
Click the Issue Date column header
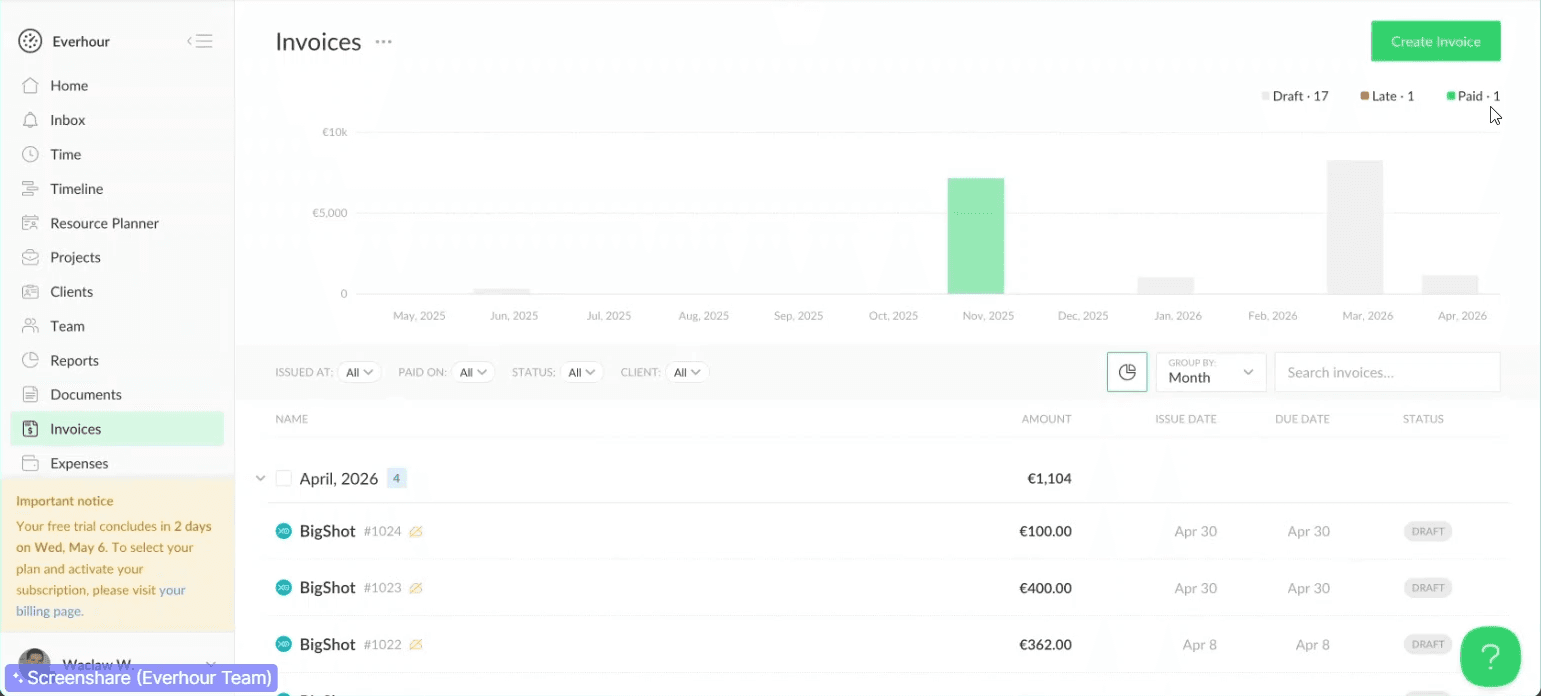point(1186,419)
